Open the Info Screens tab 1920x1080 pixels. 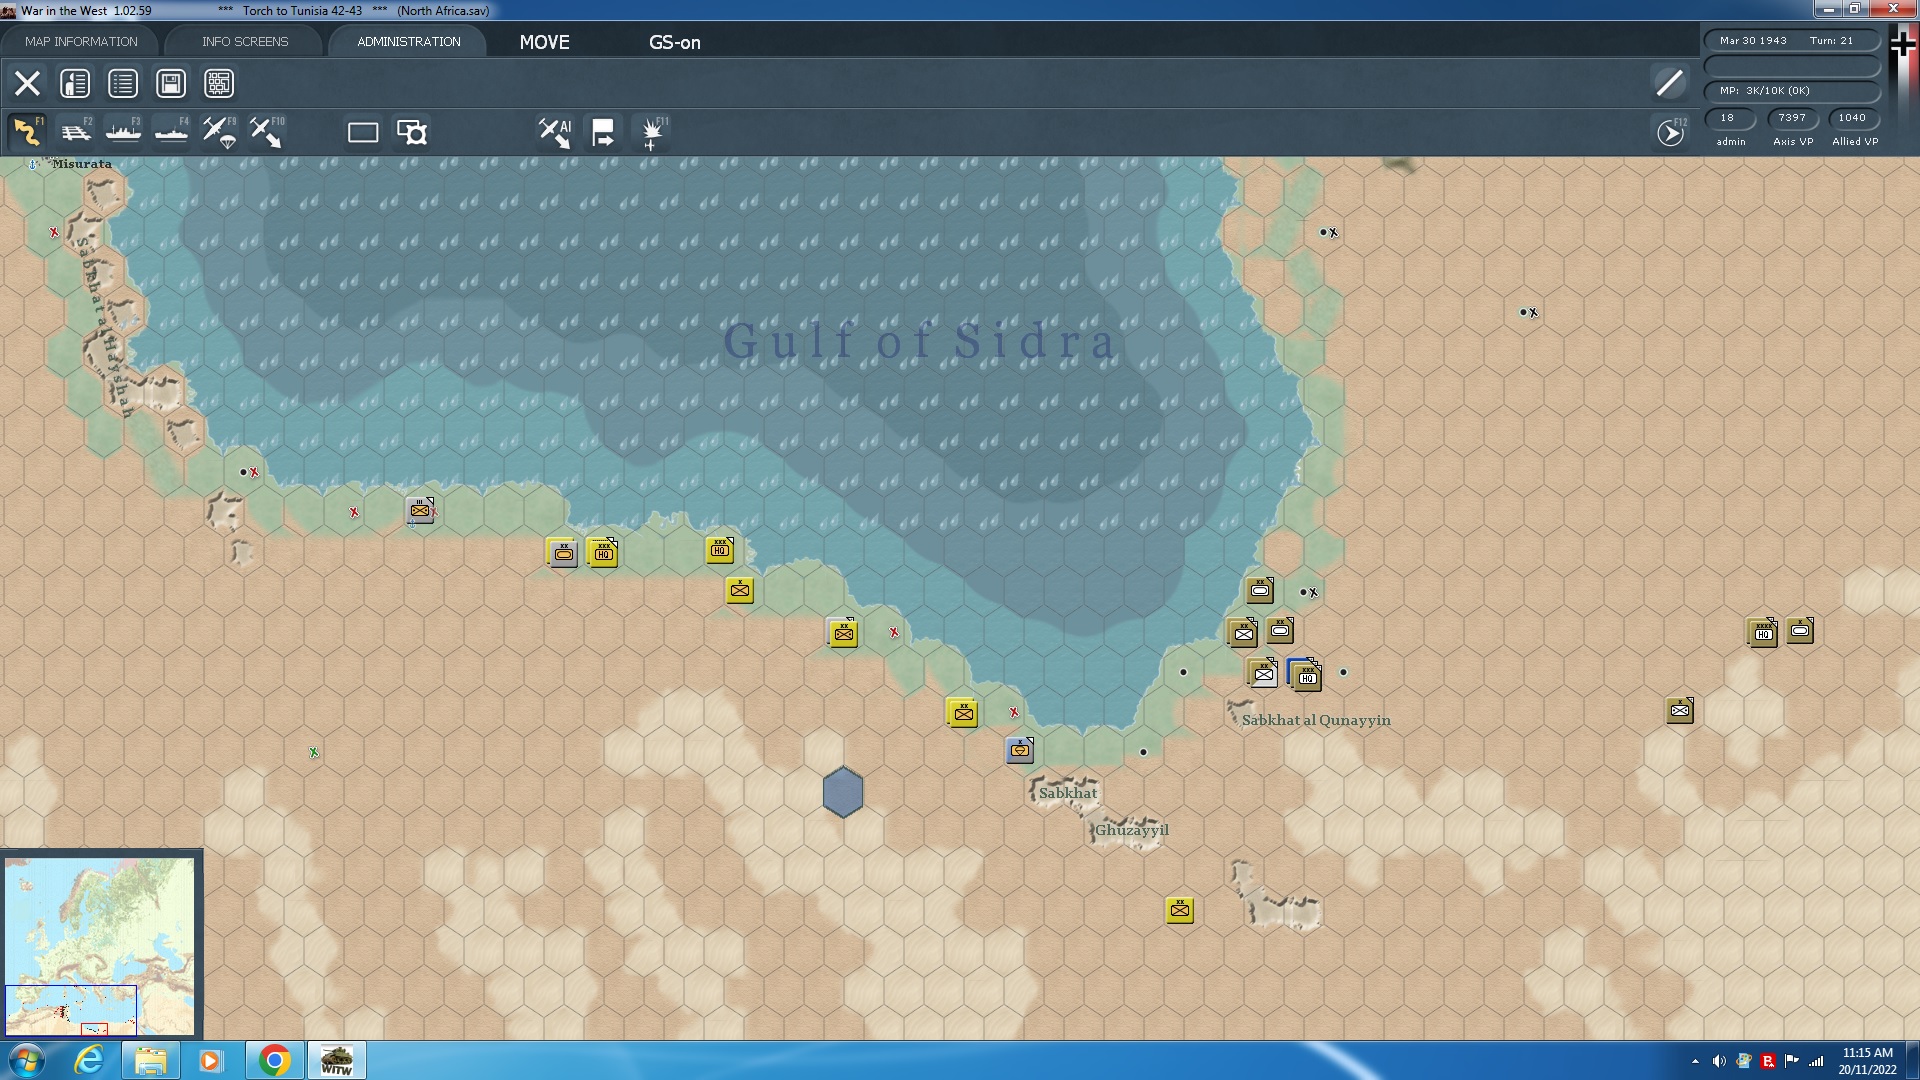click(244, 41)
